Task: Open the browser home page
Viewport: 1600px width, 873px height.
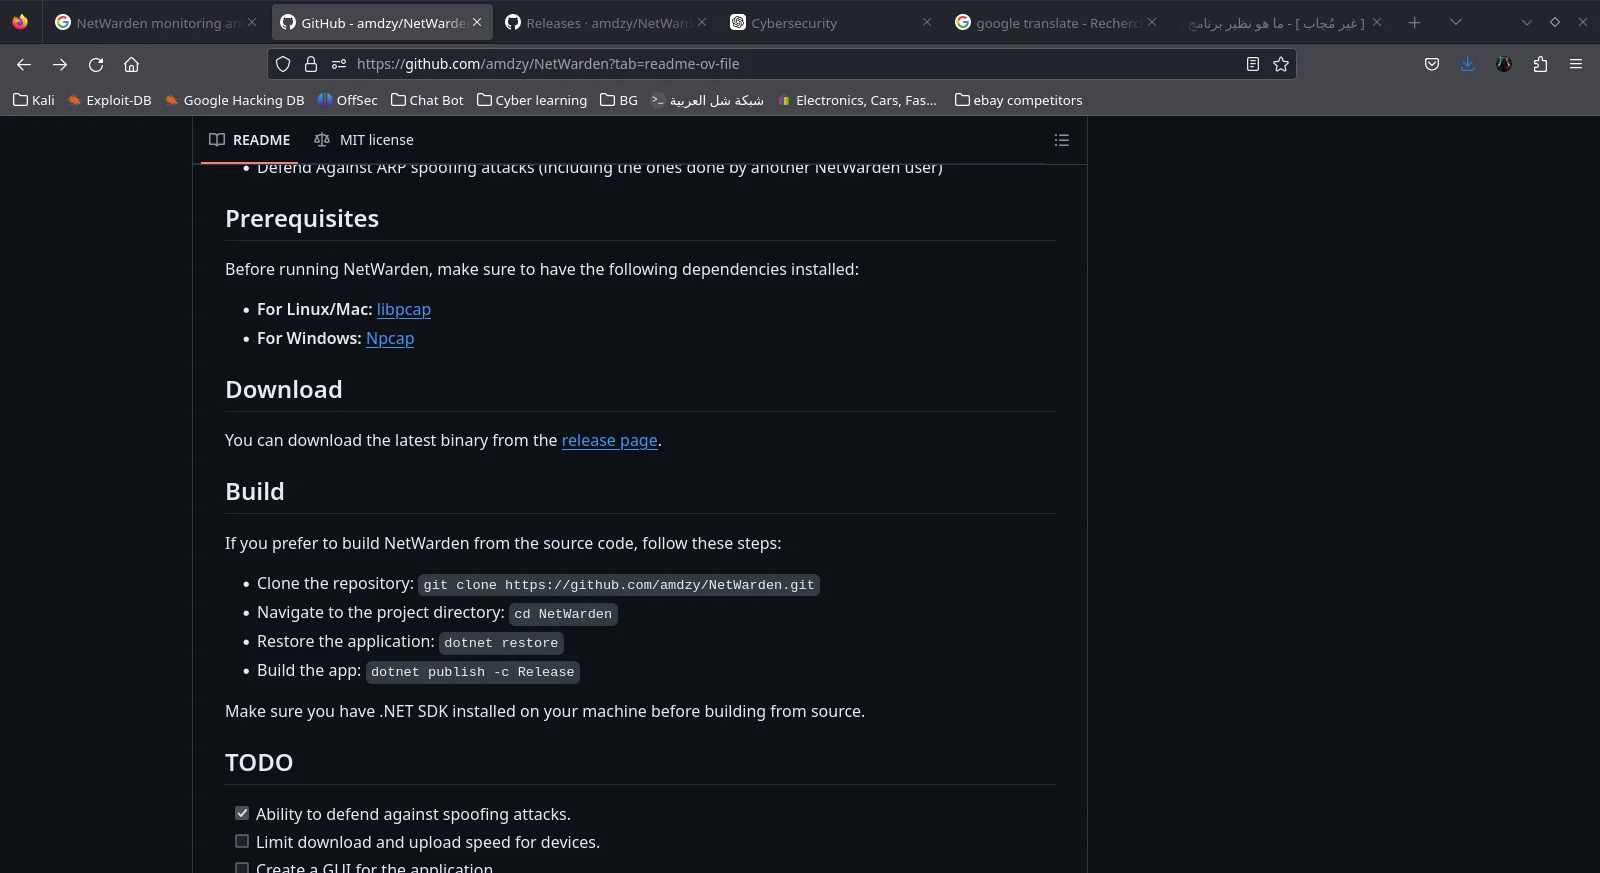Action: 131,64
